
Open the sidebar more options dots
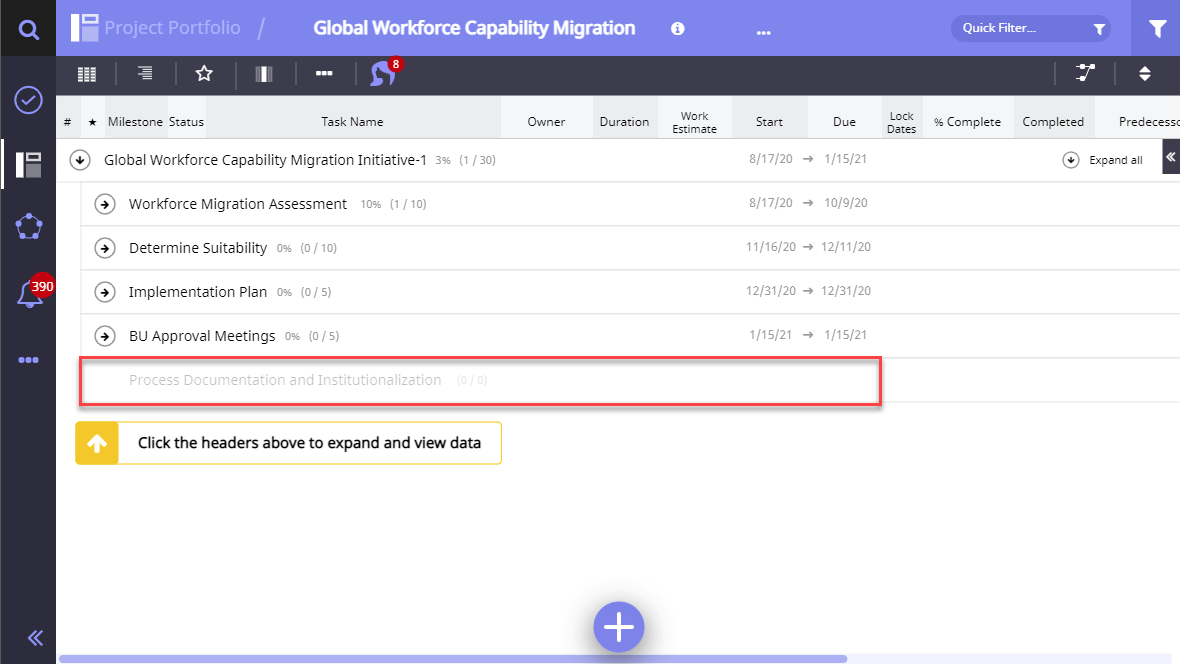[x=29, y=360]
